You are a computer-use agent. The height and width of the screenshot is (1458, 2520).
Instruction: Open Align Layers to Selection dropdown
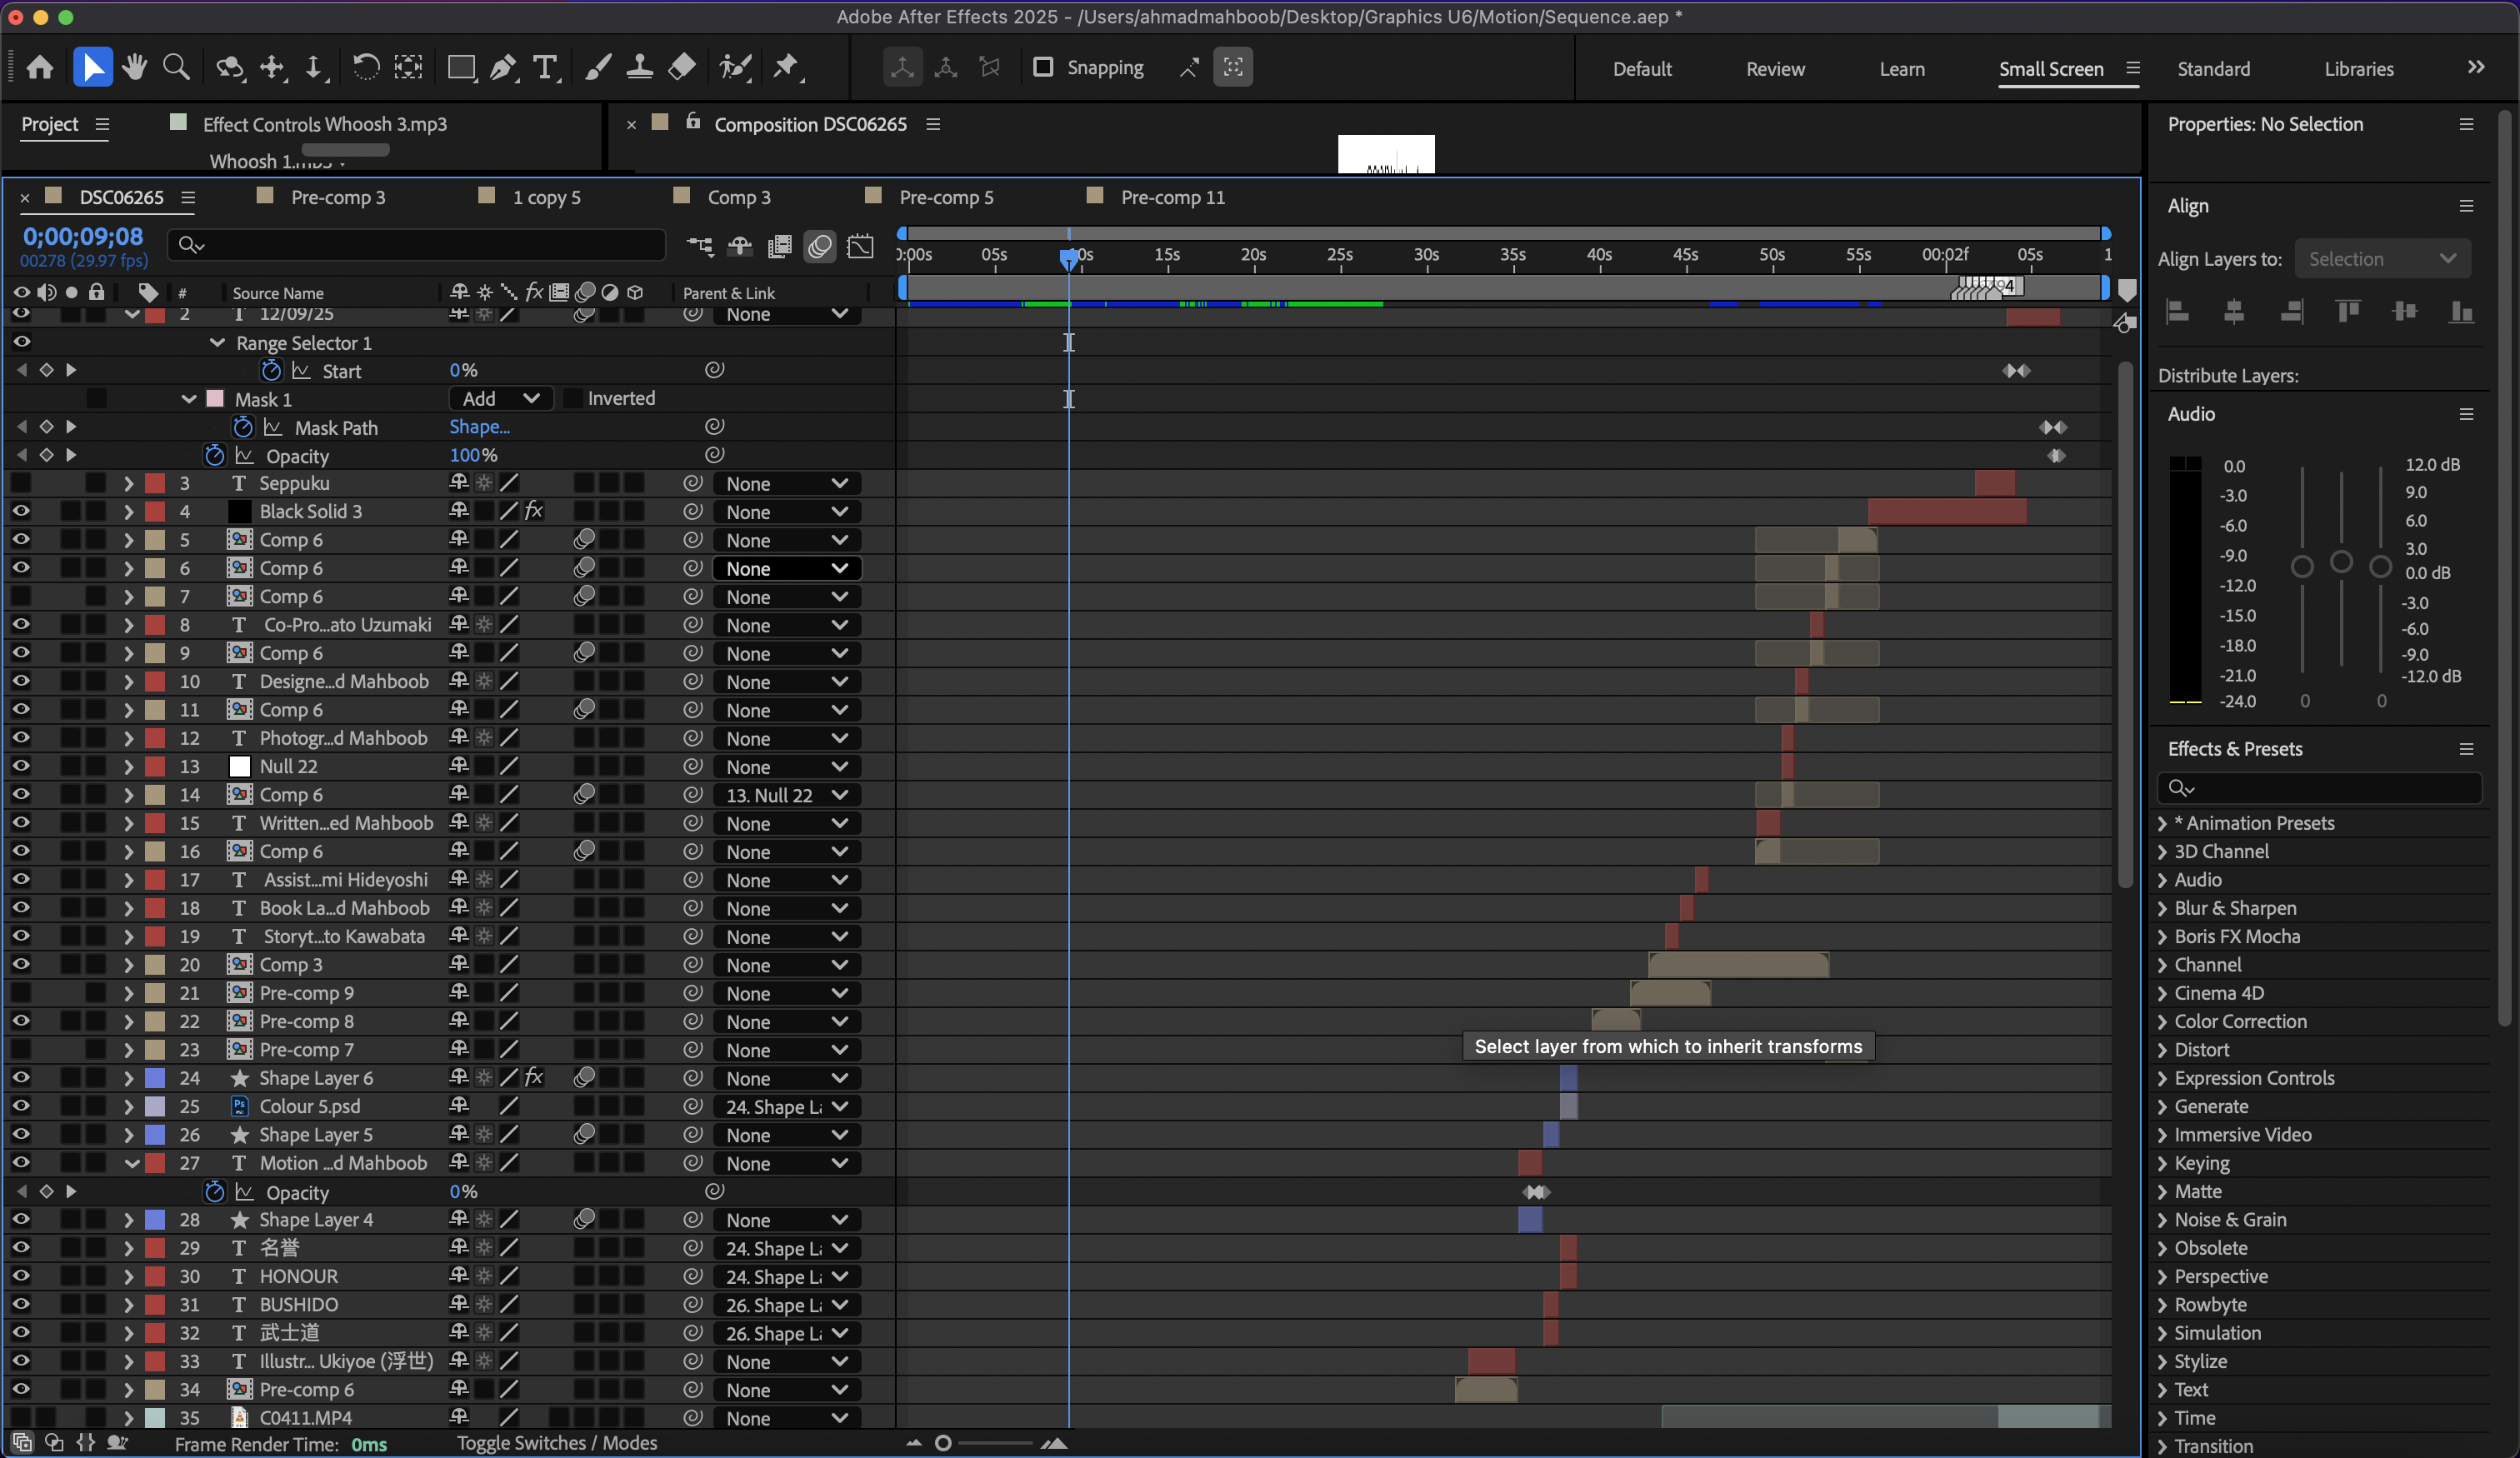click(2382, 259)
